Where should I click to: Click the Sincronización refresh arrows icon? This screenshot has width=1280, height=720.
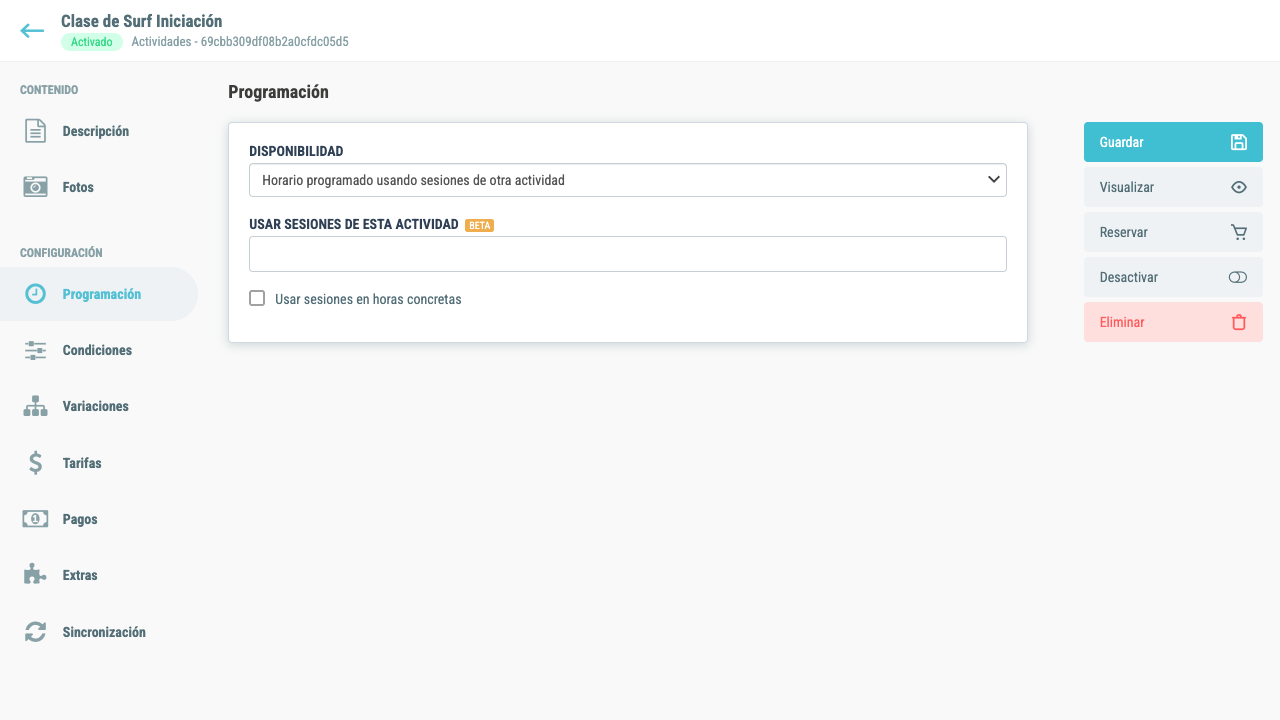pyautogui.click(x=35, y=632)
